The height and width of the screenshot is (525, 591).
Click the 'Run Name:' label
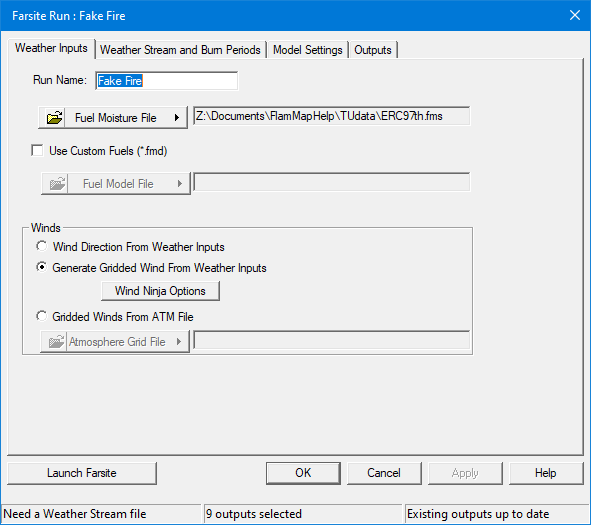(60, 80)
